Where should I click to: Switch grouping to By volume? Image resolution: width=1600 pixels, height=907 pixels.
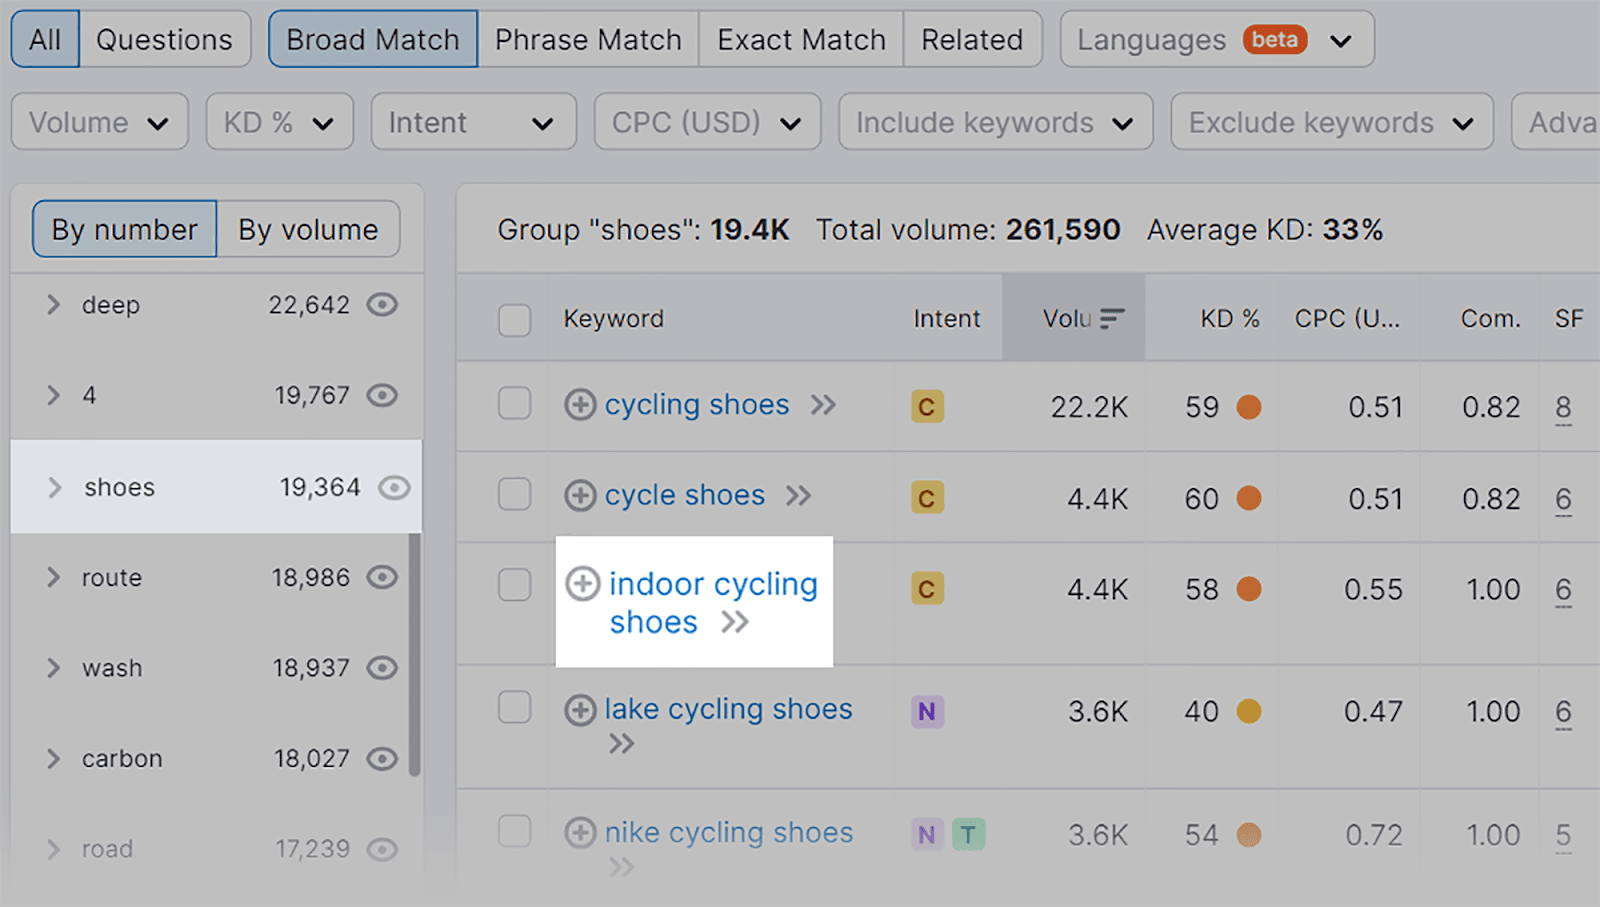pyautogui.click(x=308, y=229)
